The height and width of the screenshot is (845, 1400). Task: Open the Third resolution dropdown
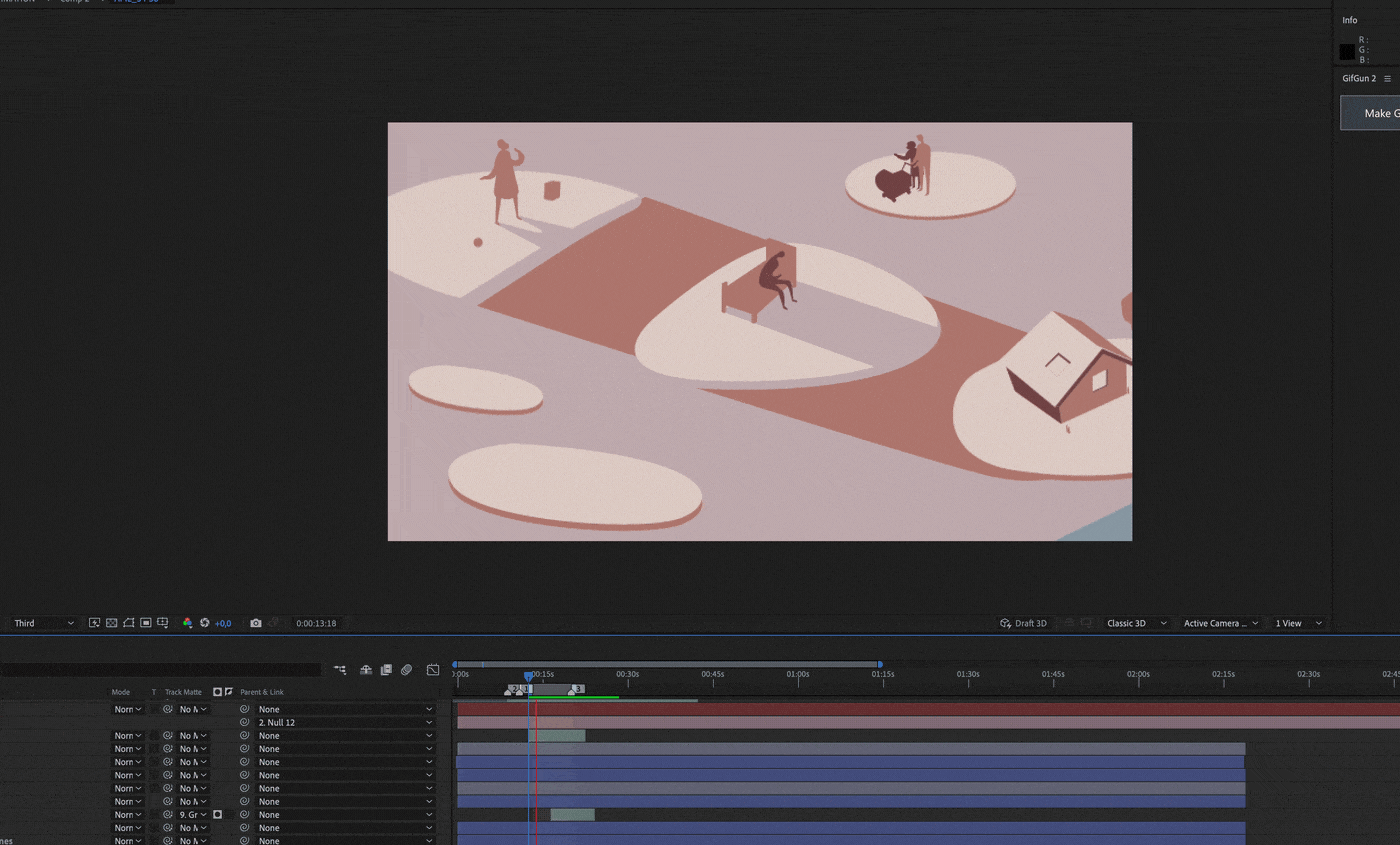(44, 623)
